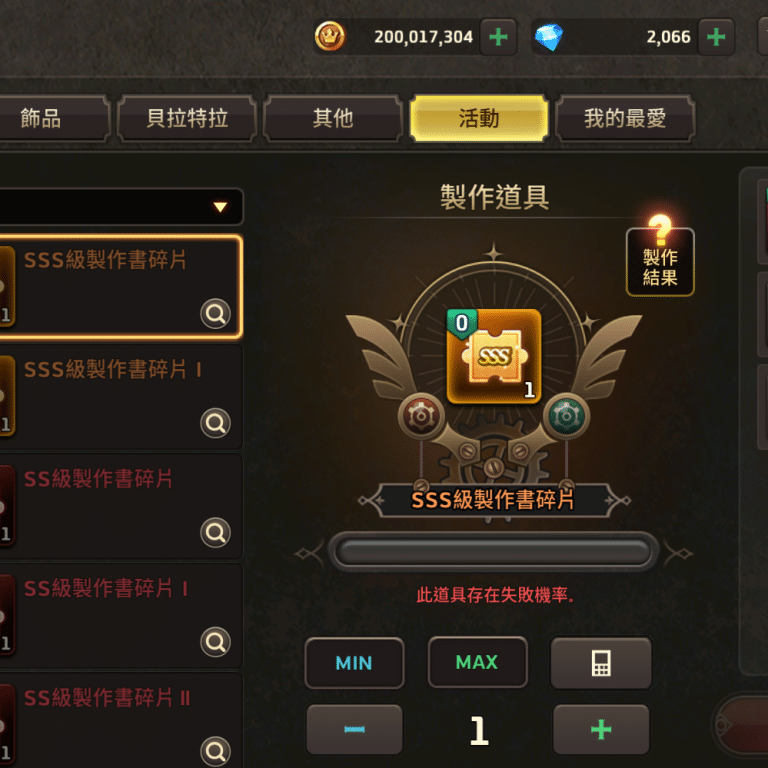The image size is (768, 768).
Task: Inspect SSS級製作書碎片 I with its magnifier icon
Action: click(216, 423)
